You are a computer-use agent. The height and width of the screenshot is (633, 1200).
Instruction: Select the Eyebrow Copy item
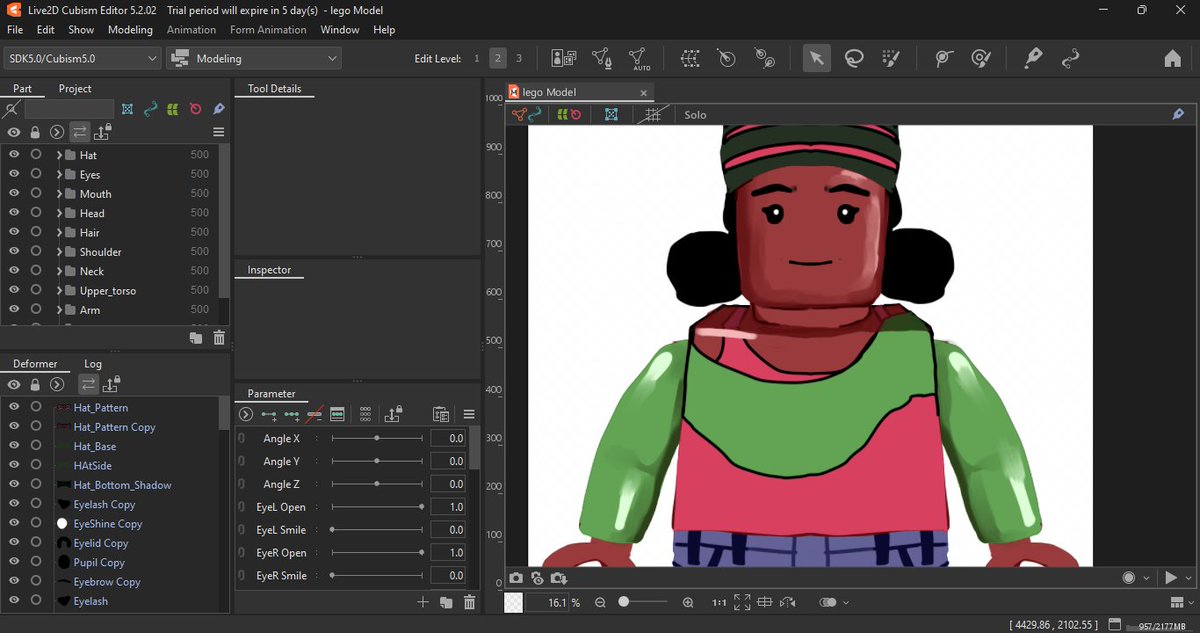(106, 582)
